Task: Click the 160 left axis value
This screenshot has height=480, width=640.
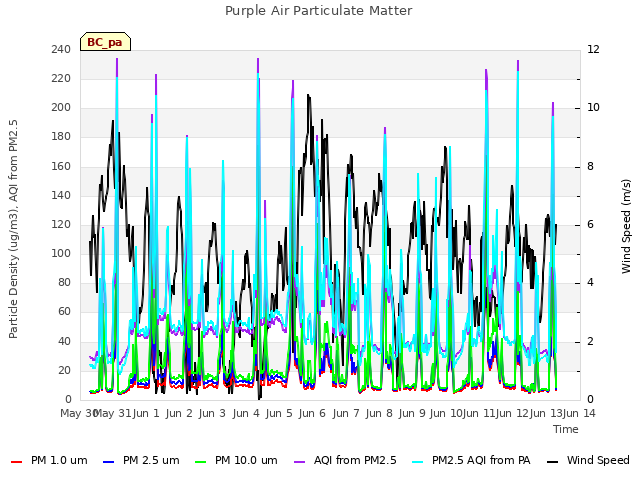Action: [x=61, y=166]
